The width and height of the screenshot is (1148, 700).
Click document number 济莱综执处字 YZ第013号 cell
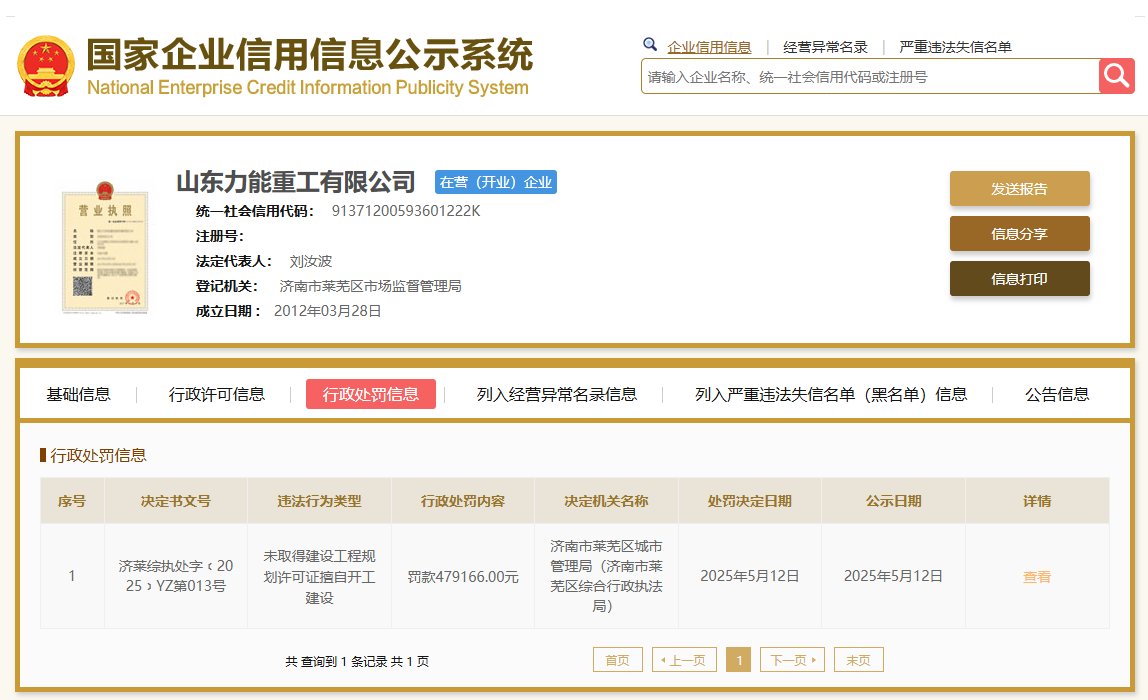tap(176, 576)
